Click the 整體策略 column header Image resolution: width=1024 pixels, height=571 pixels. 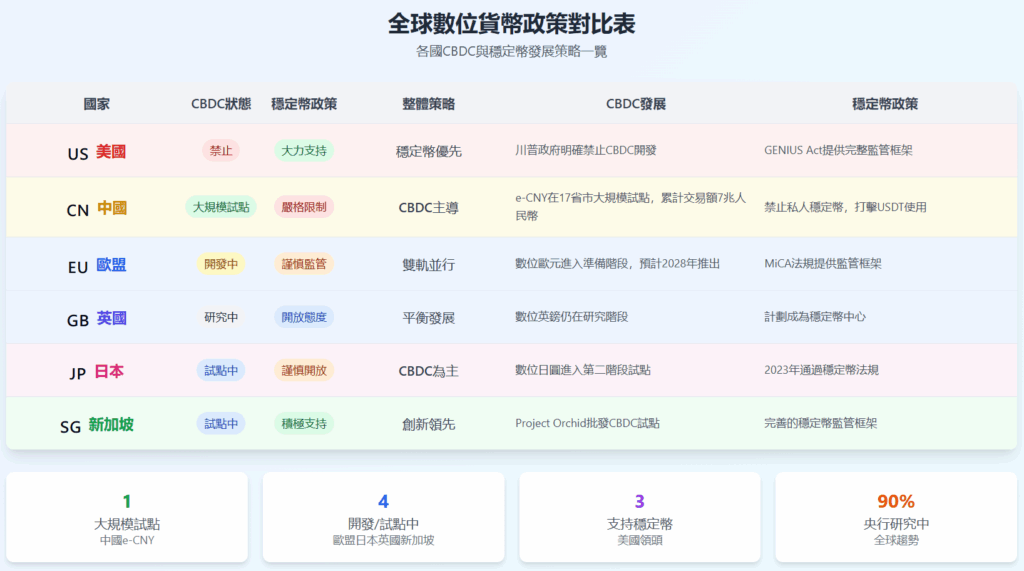428,104
